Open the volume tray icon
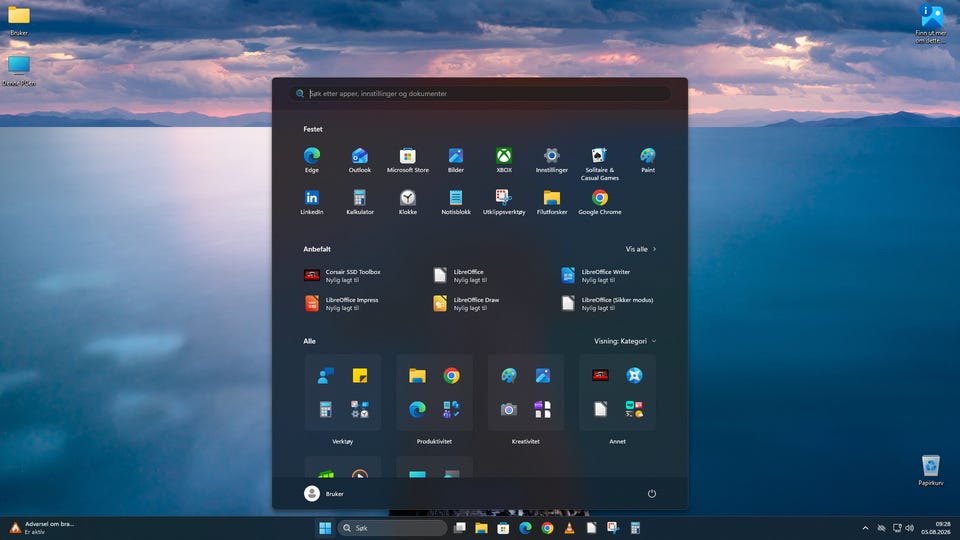Image resolution: width=960 pixels, height=540 pixels. click(x=910, y=528)
